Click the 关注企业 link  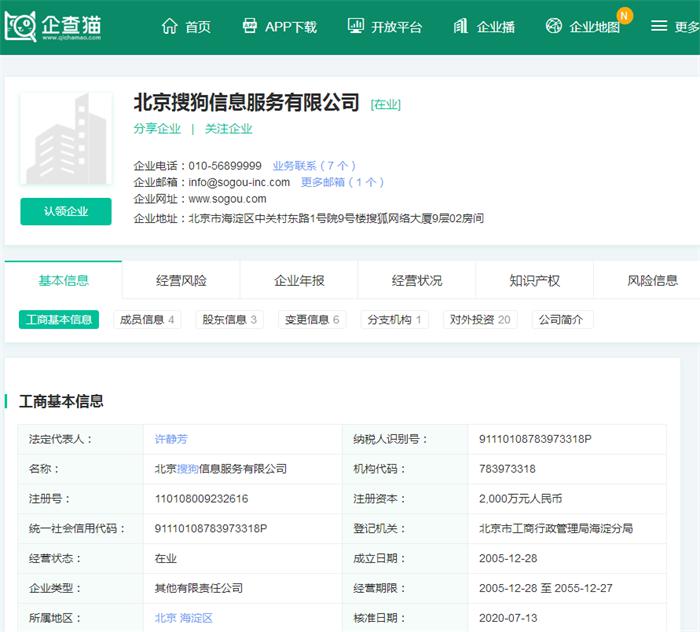click(x=228, y=129)
